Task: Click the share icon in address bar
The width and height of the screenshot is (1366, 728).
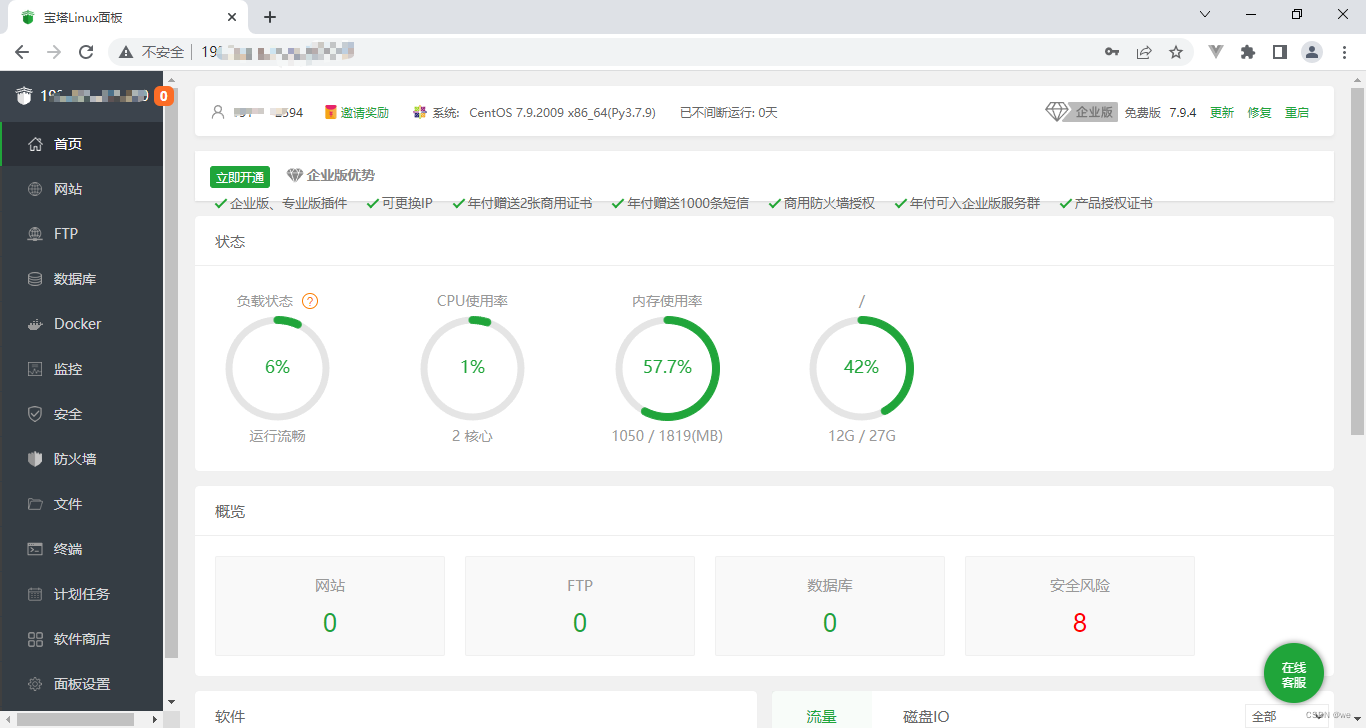Action: click(x=1144, y=52)
